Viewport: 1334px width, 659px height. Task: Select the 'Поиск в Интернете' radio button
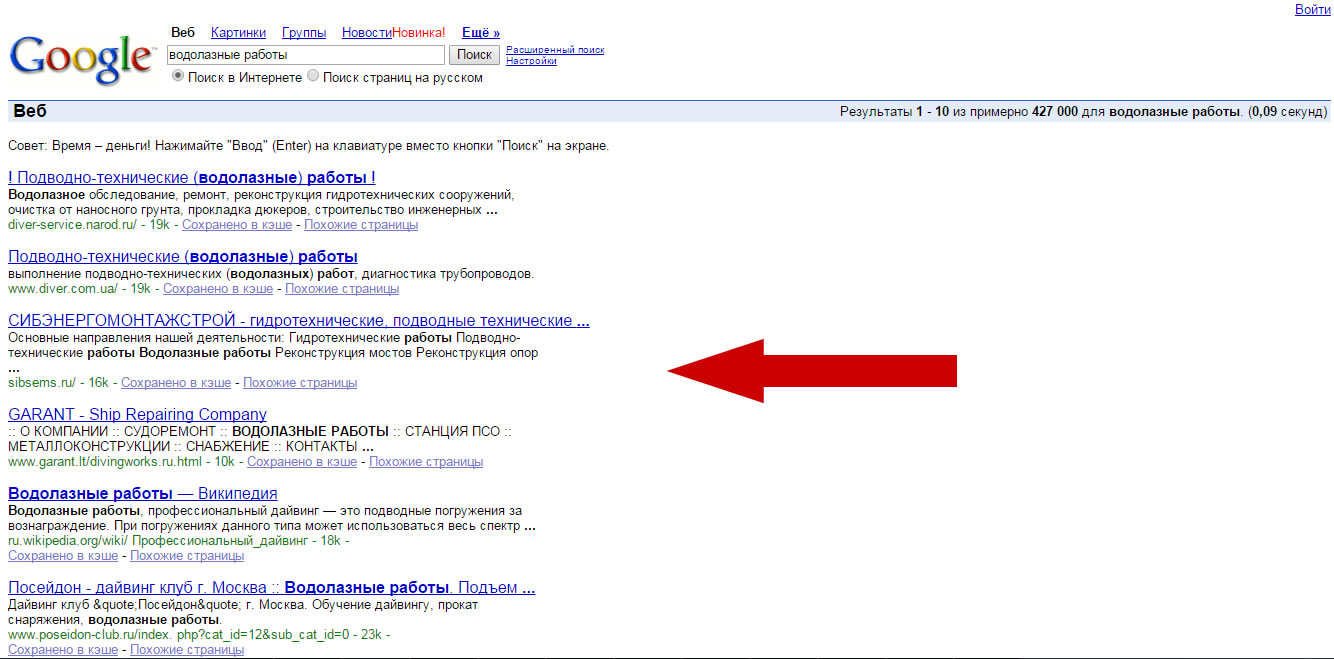tap(178, 76)
